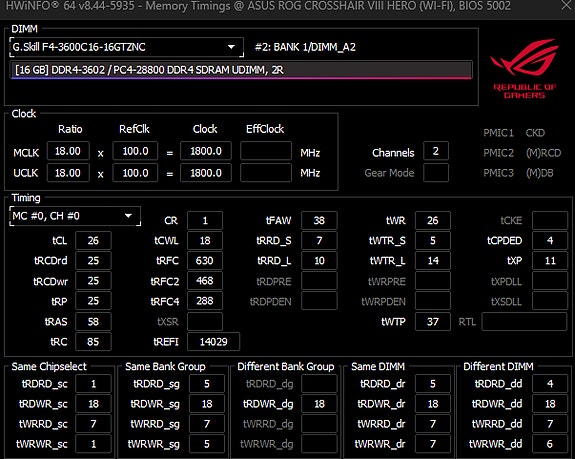The width and height of the screenshot is (575, 459).
Task: Select the tRDWR_dg 18 field
Action: (x=319, y=404)
